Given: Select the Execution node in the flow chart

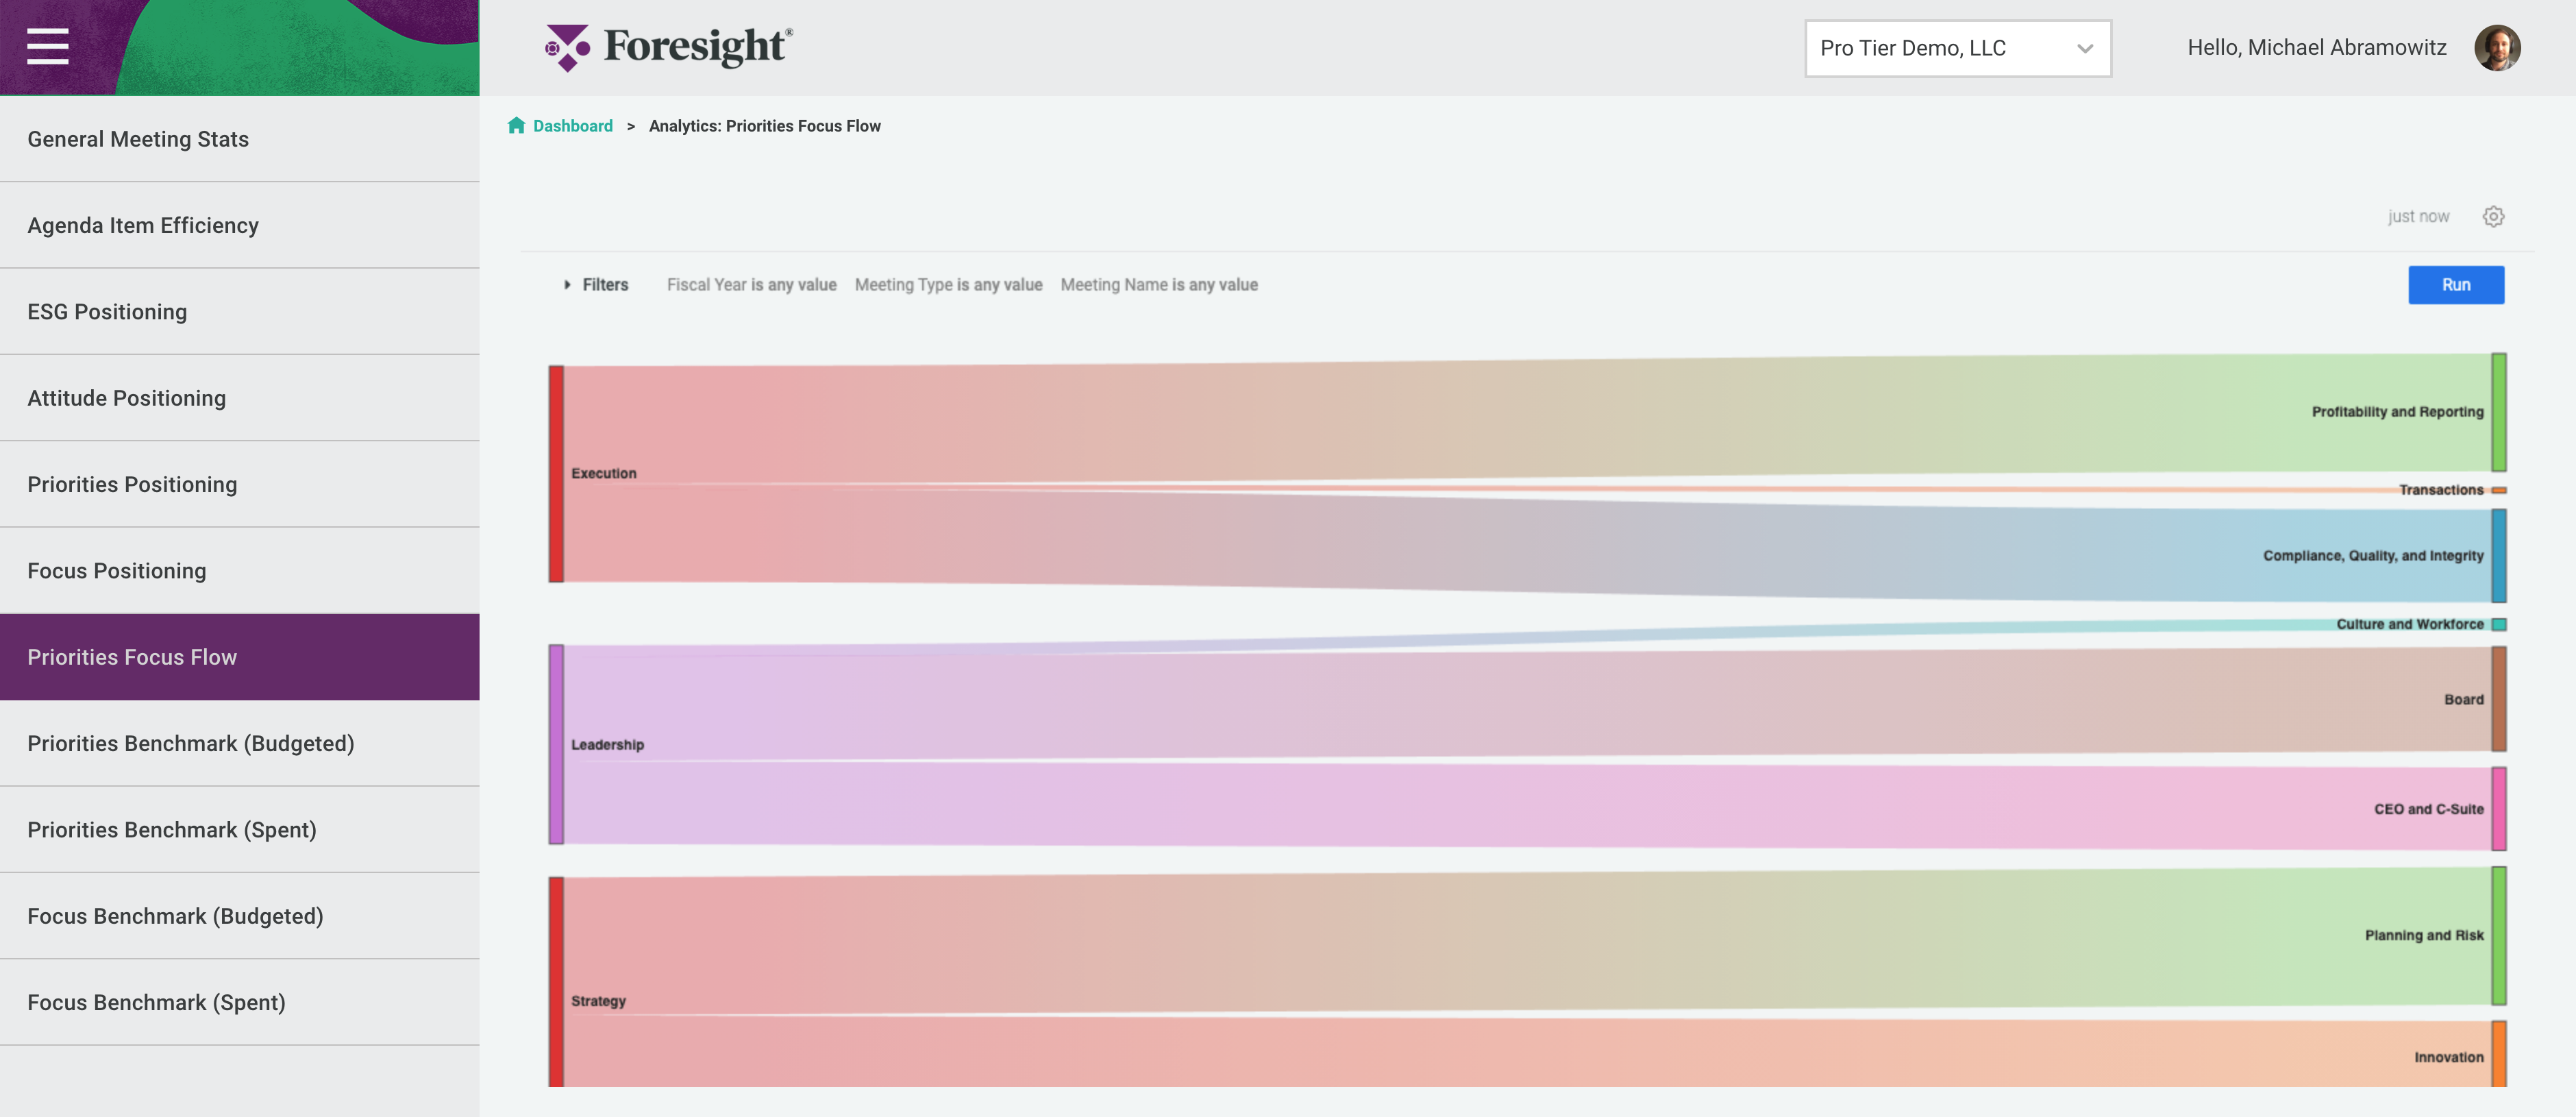Looking at the screenshot, I should (557, 473).
